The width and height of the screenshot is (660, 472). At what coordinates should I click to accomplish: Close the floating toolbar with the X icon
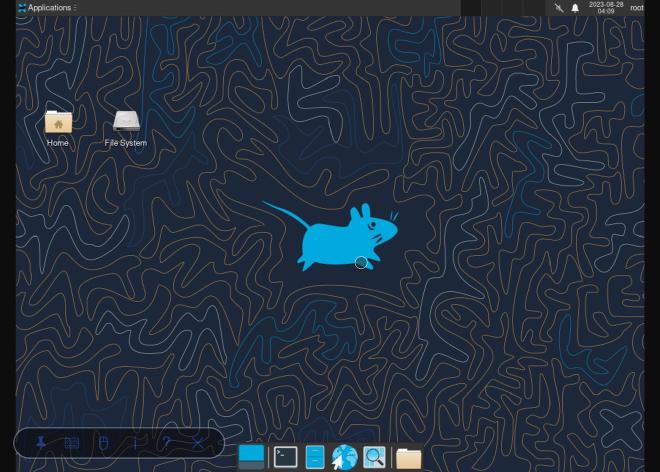coord(198,443)
